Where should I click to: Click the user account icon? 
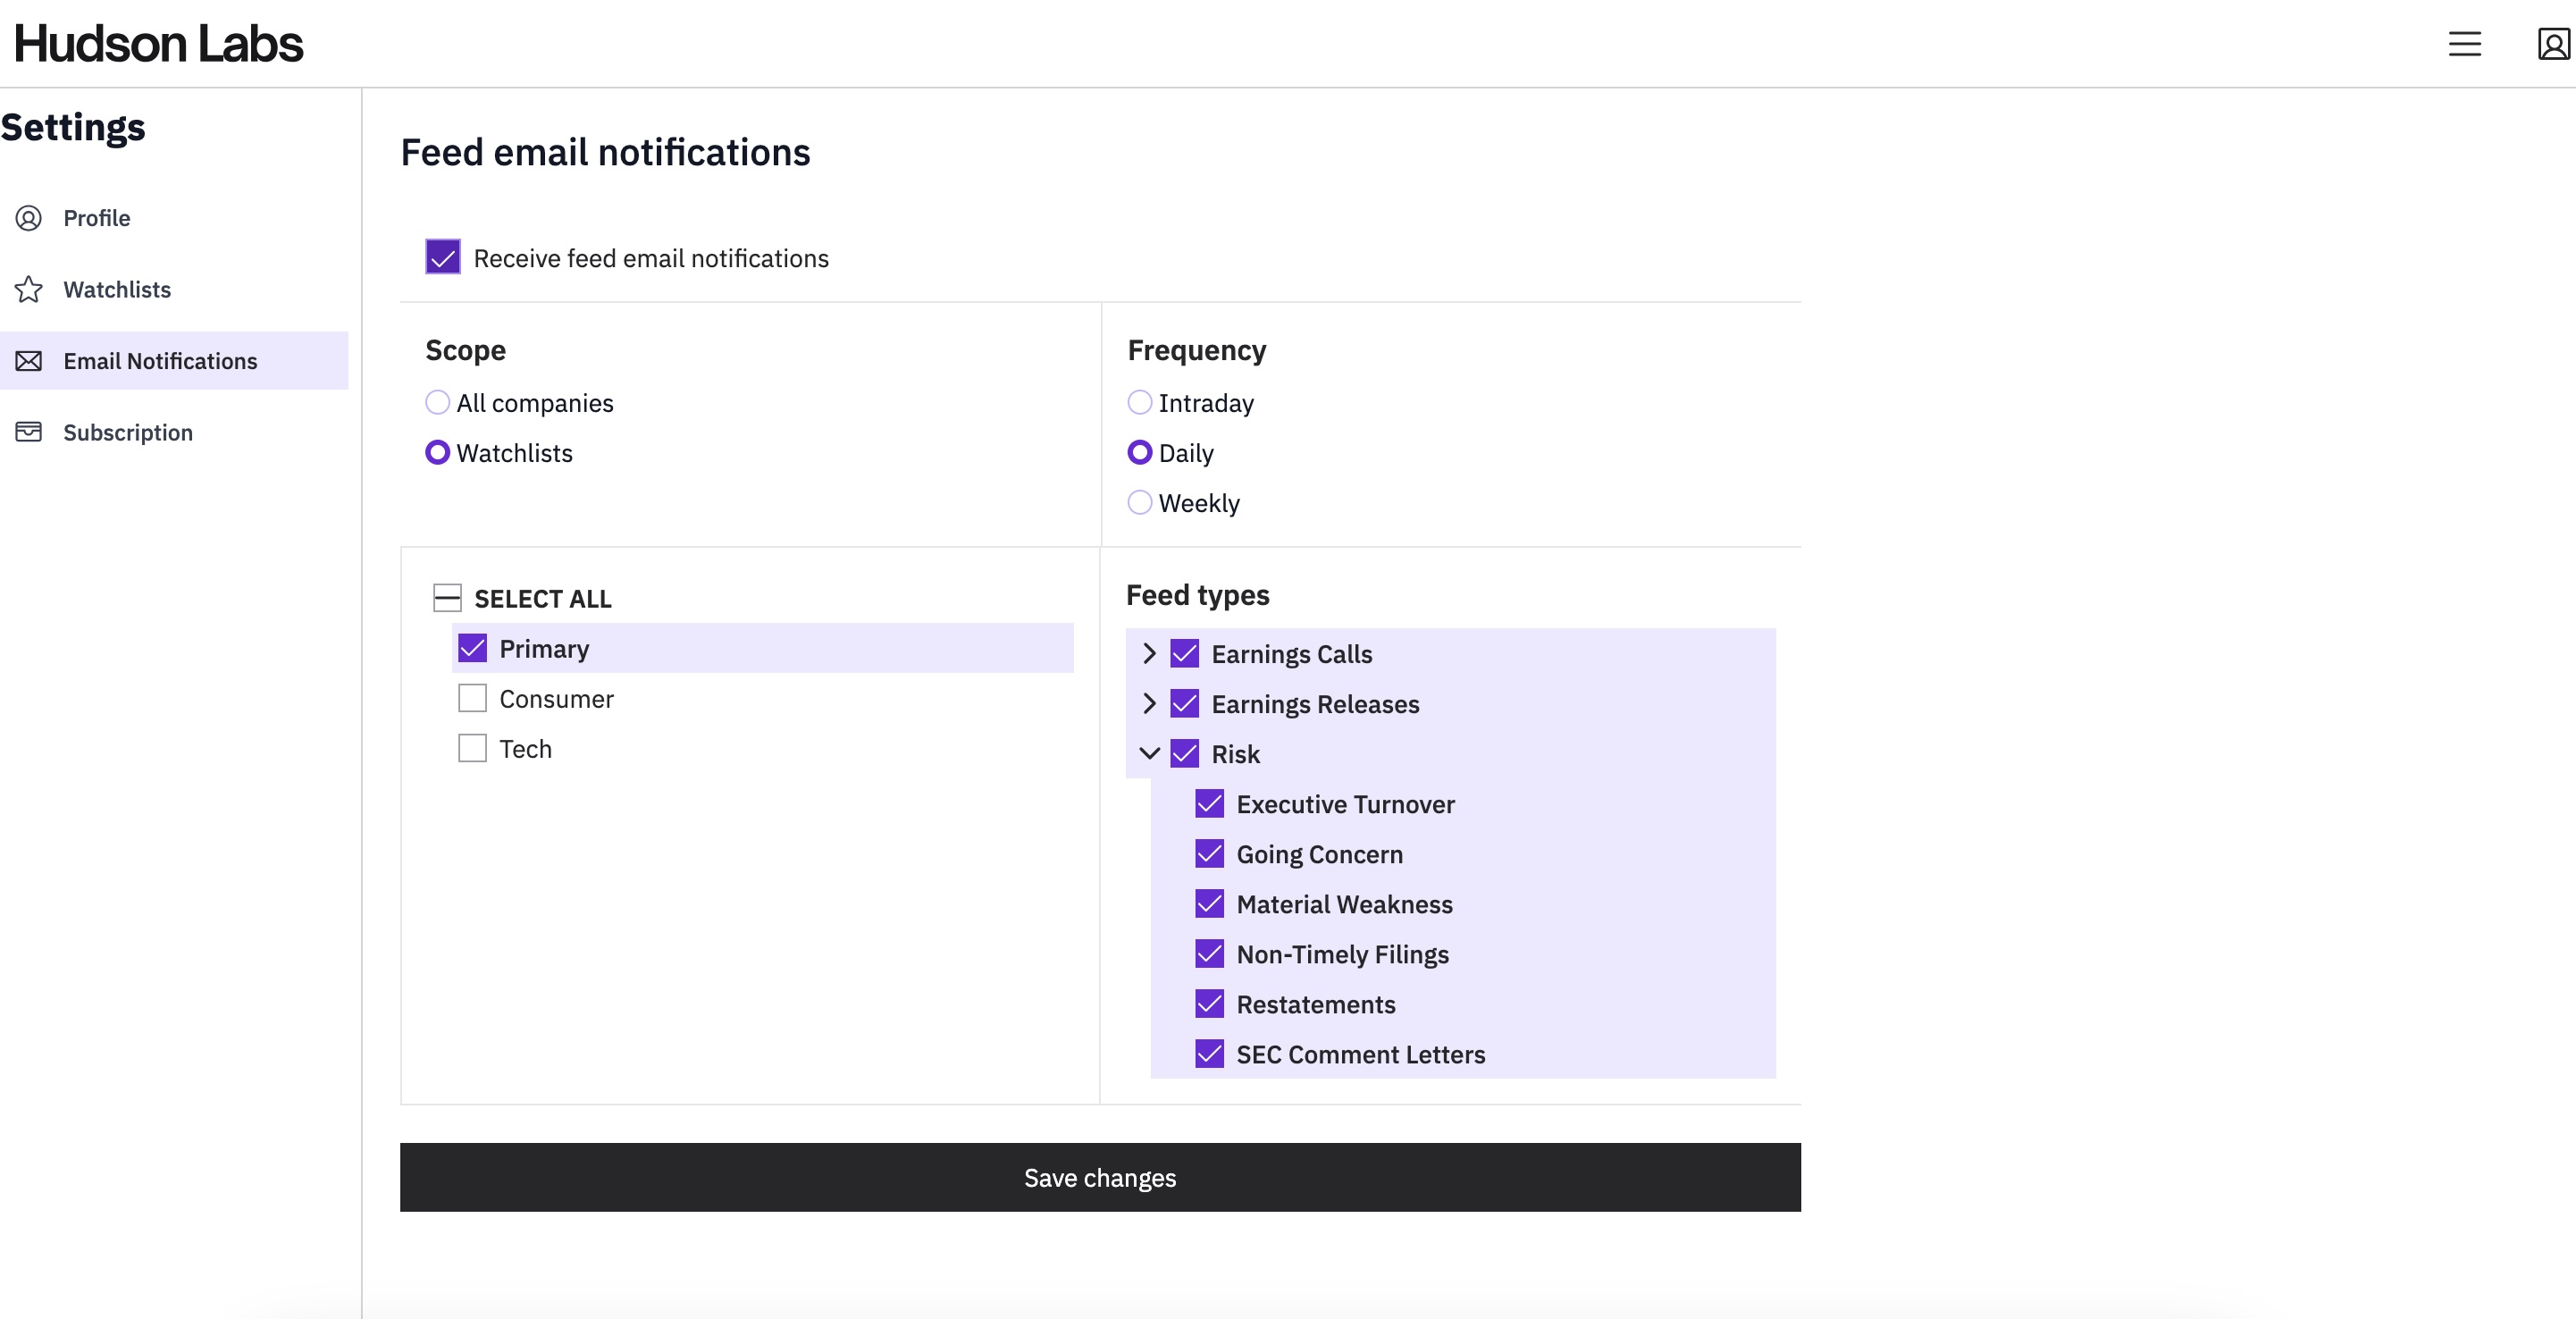point(2552,44)
